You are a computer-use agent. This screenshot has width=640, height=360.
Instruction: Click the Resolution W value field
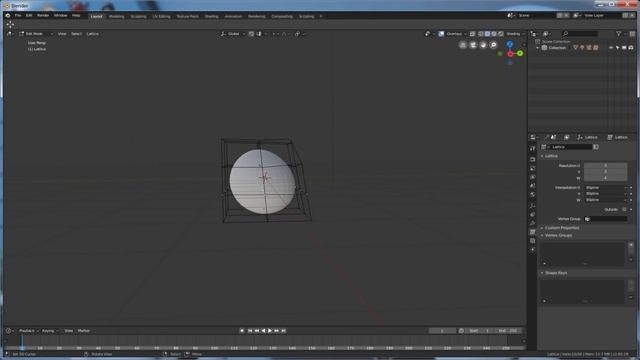606,178
